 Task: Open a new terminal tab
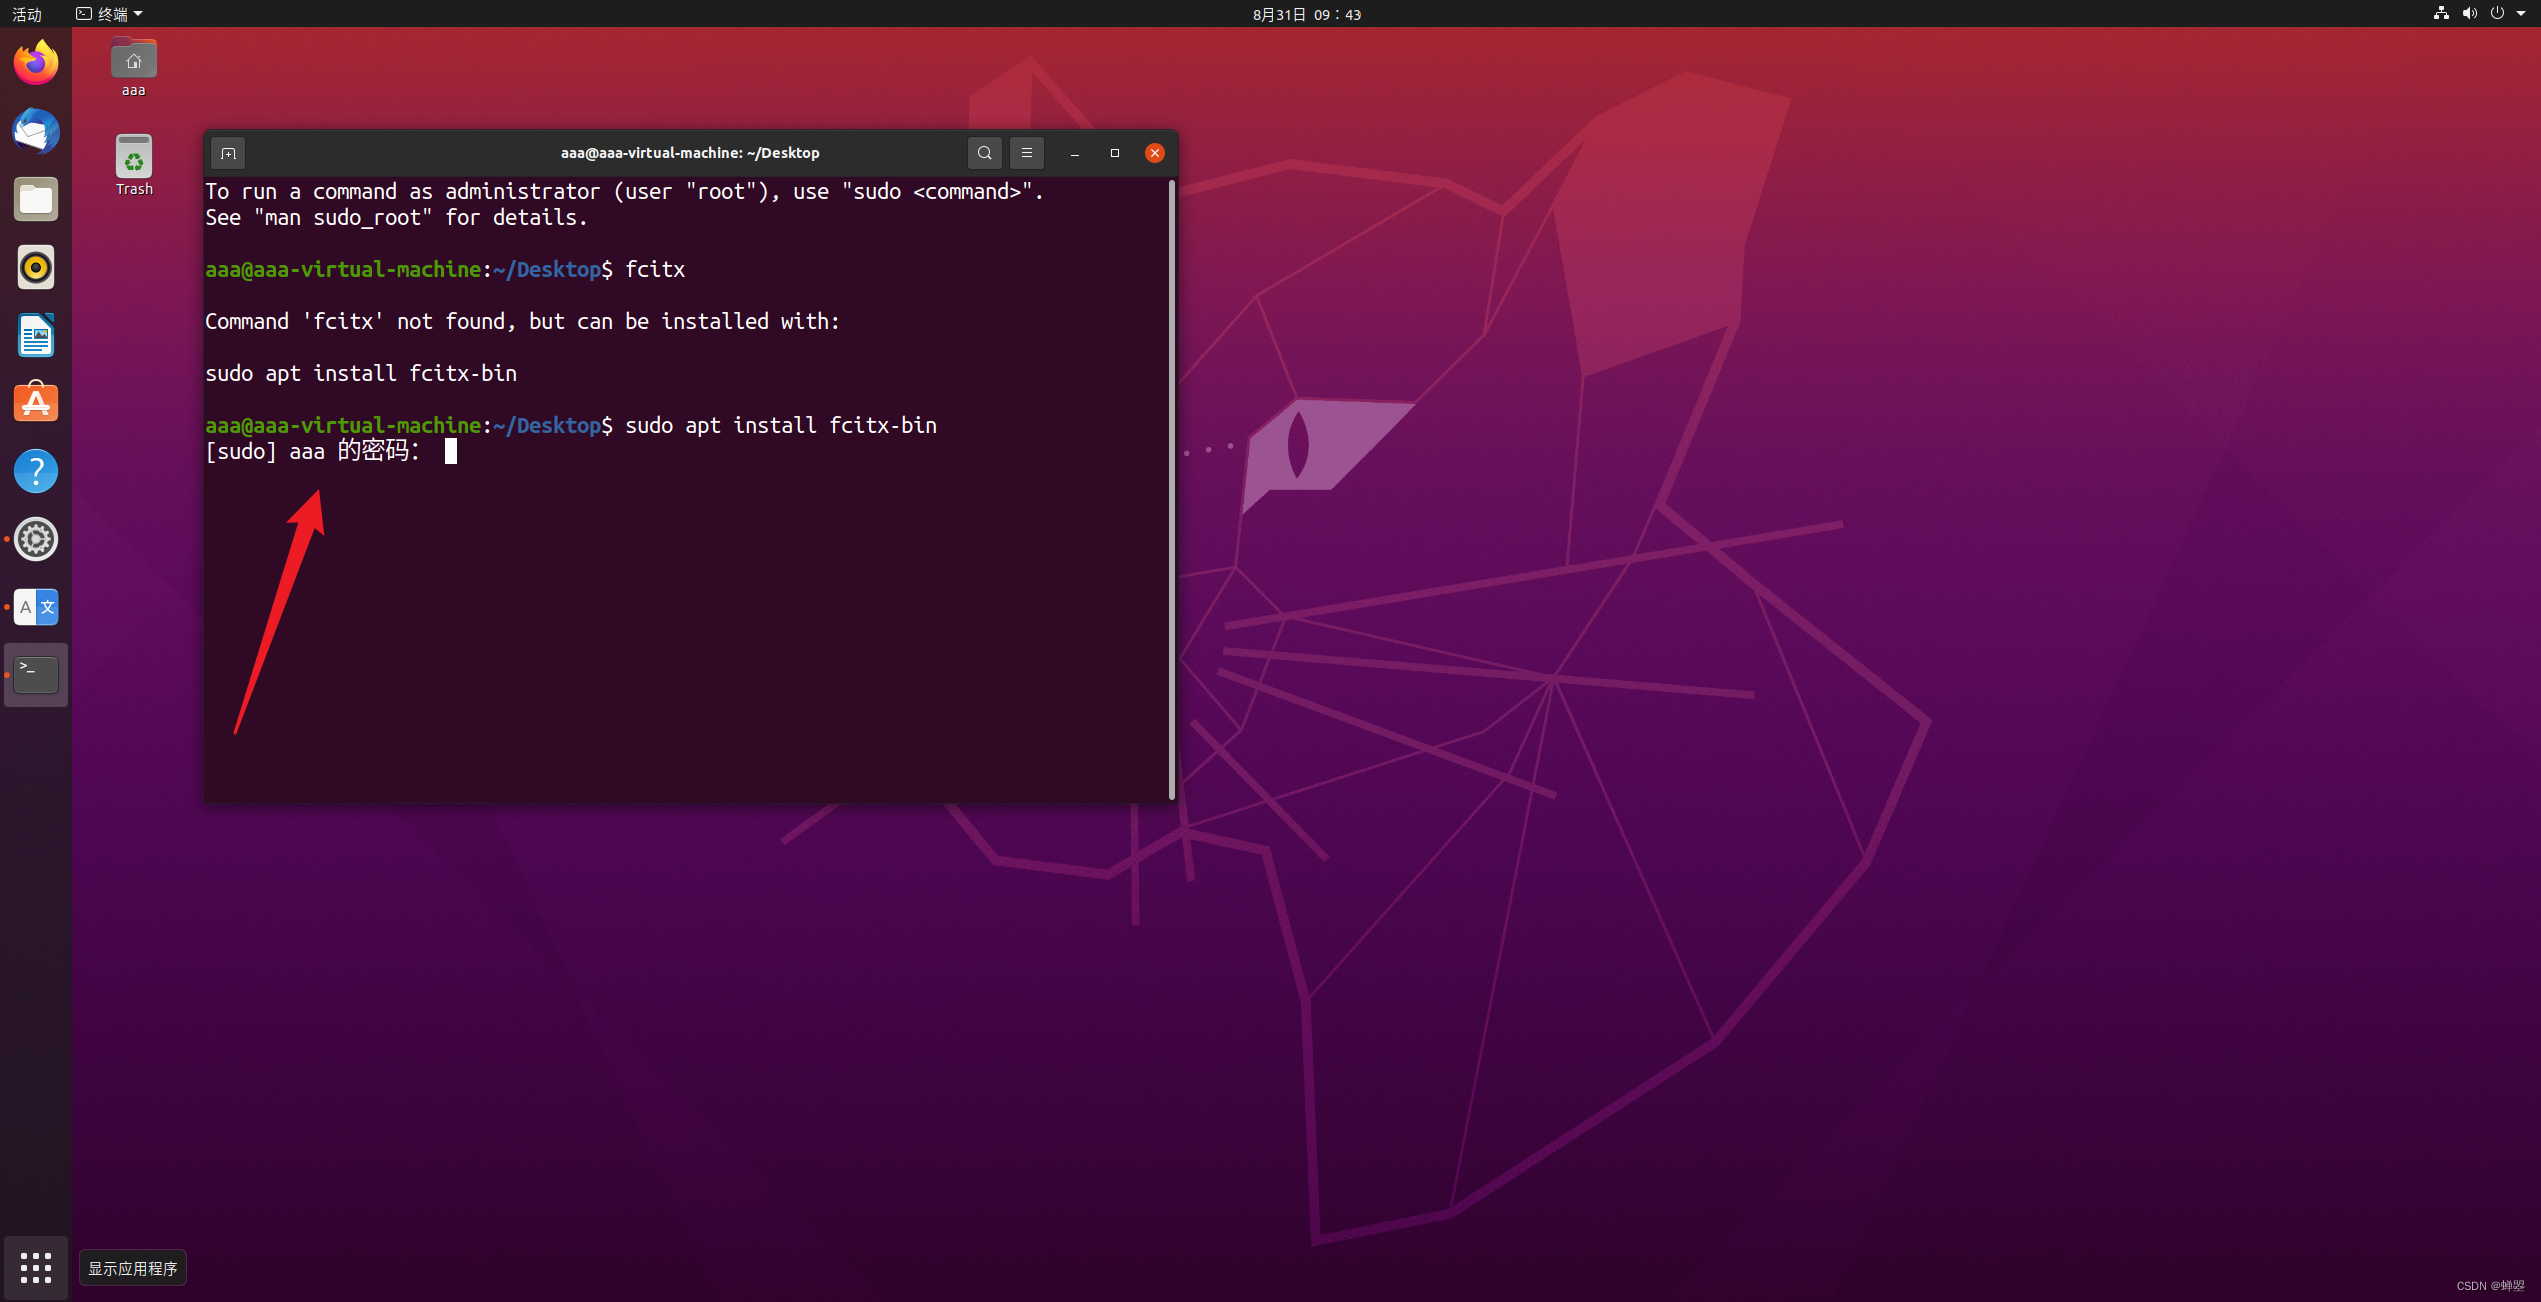coord(228,153)
